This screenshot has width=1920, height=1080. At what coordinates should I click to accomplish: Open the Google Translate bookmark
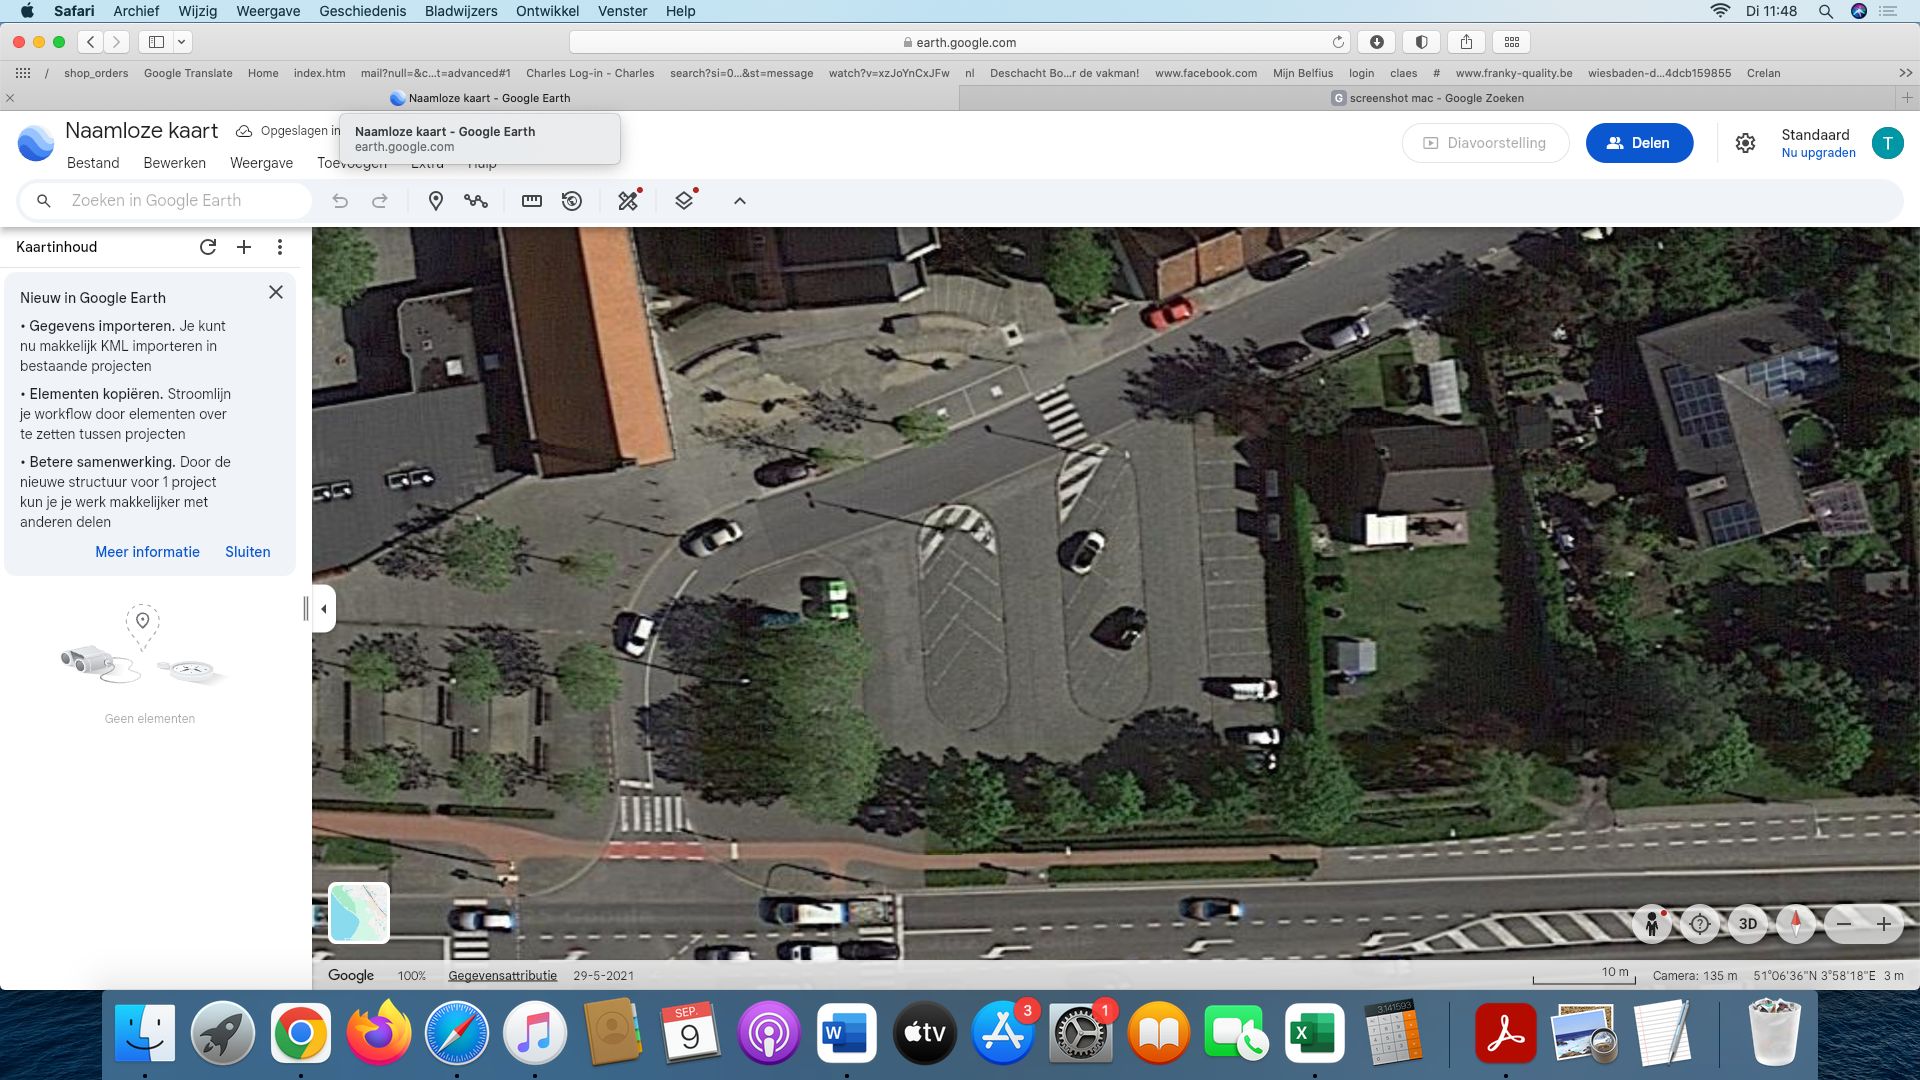(x=188, y=73)
